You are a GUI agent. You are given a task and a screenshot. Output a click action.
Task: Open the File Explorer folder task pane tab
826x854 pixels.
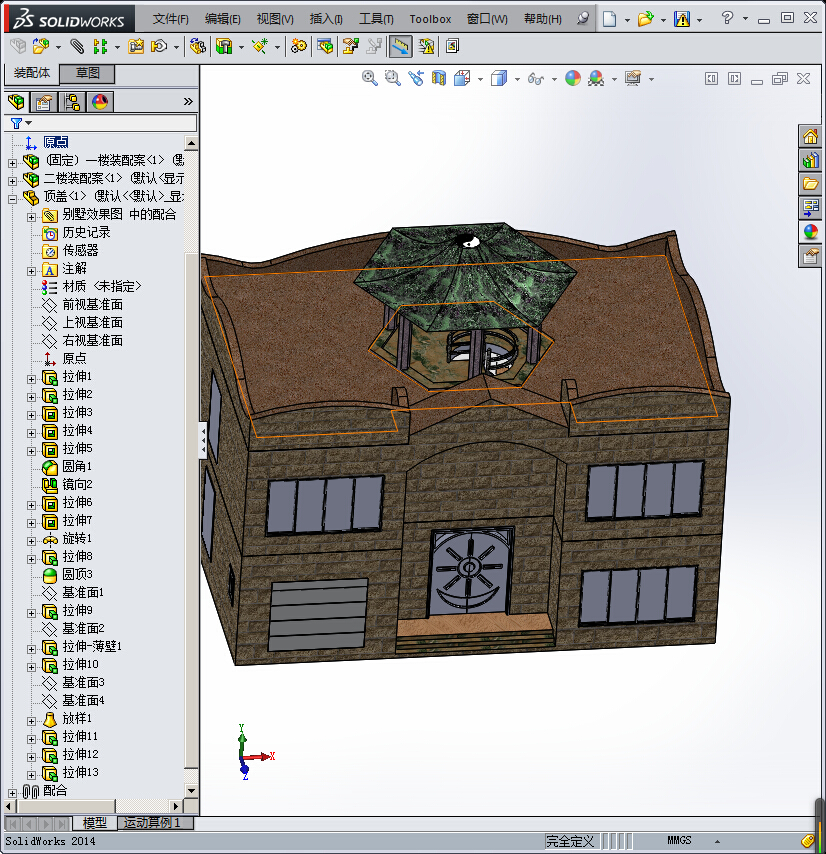coord(810,184)
